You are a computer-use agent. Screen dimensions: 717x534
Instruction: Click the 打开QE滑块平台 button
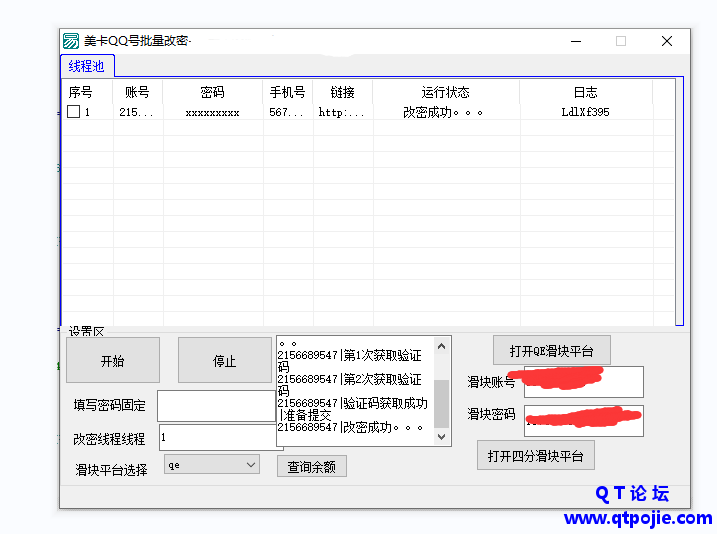(551, 351)
